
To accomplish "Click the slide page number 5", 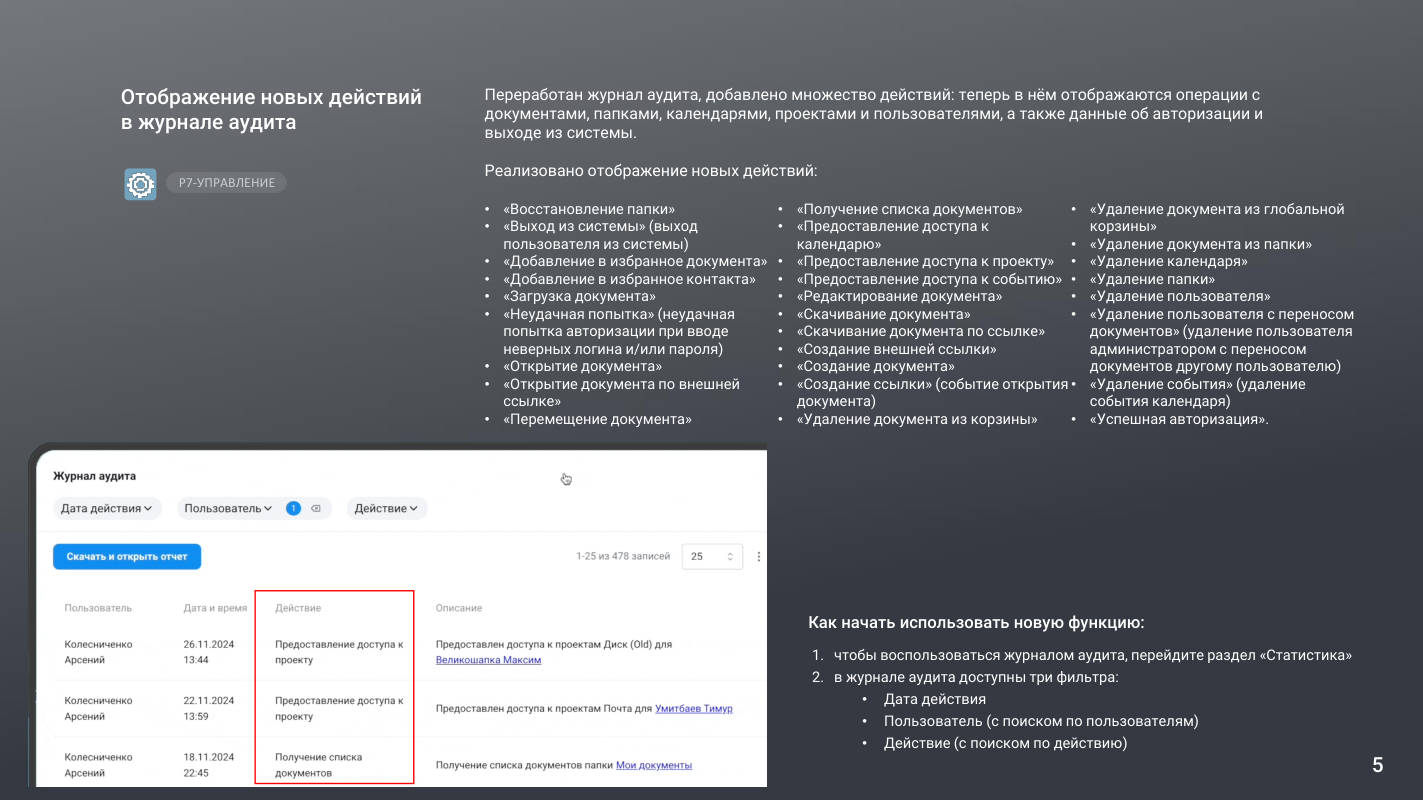I will [x=1378, y=765].
